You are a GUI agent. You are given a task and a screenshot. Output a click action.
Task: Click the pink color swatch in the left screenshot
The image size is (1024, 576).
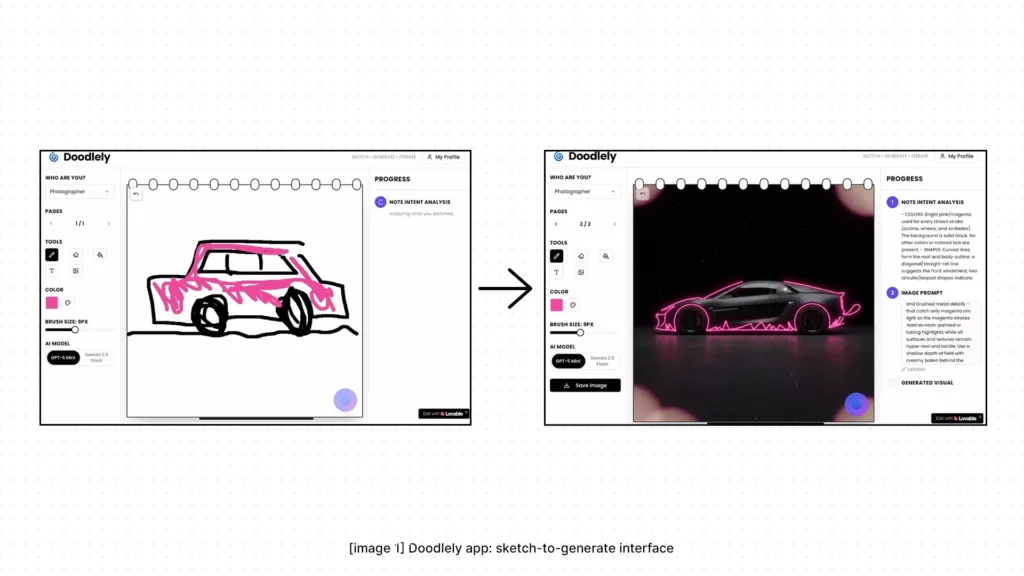click(x=52, y=302)
